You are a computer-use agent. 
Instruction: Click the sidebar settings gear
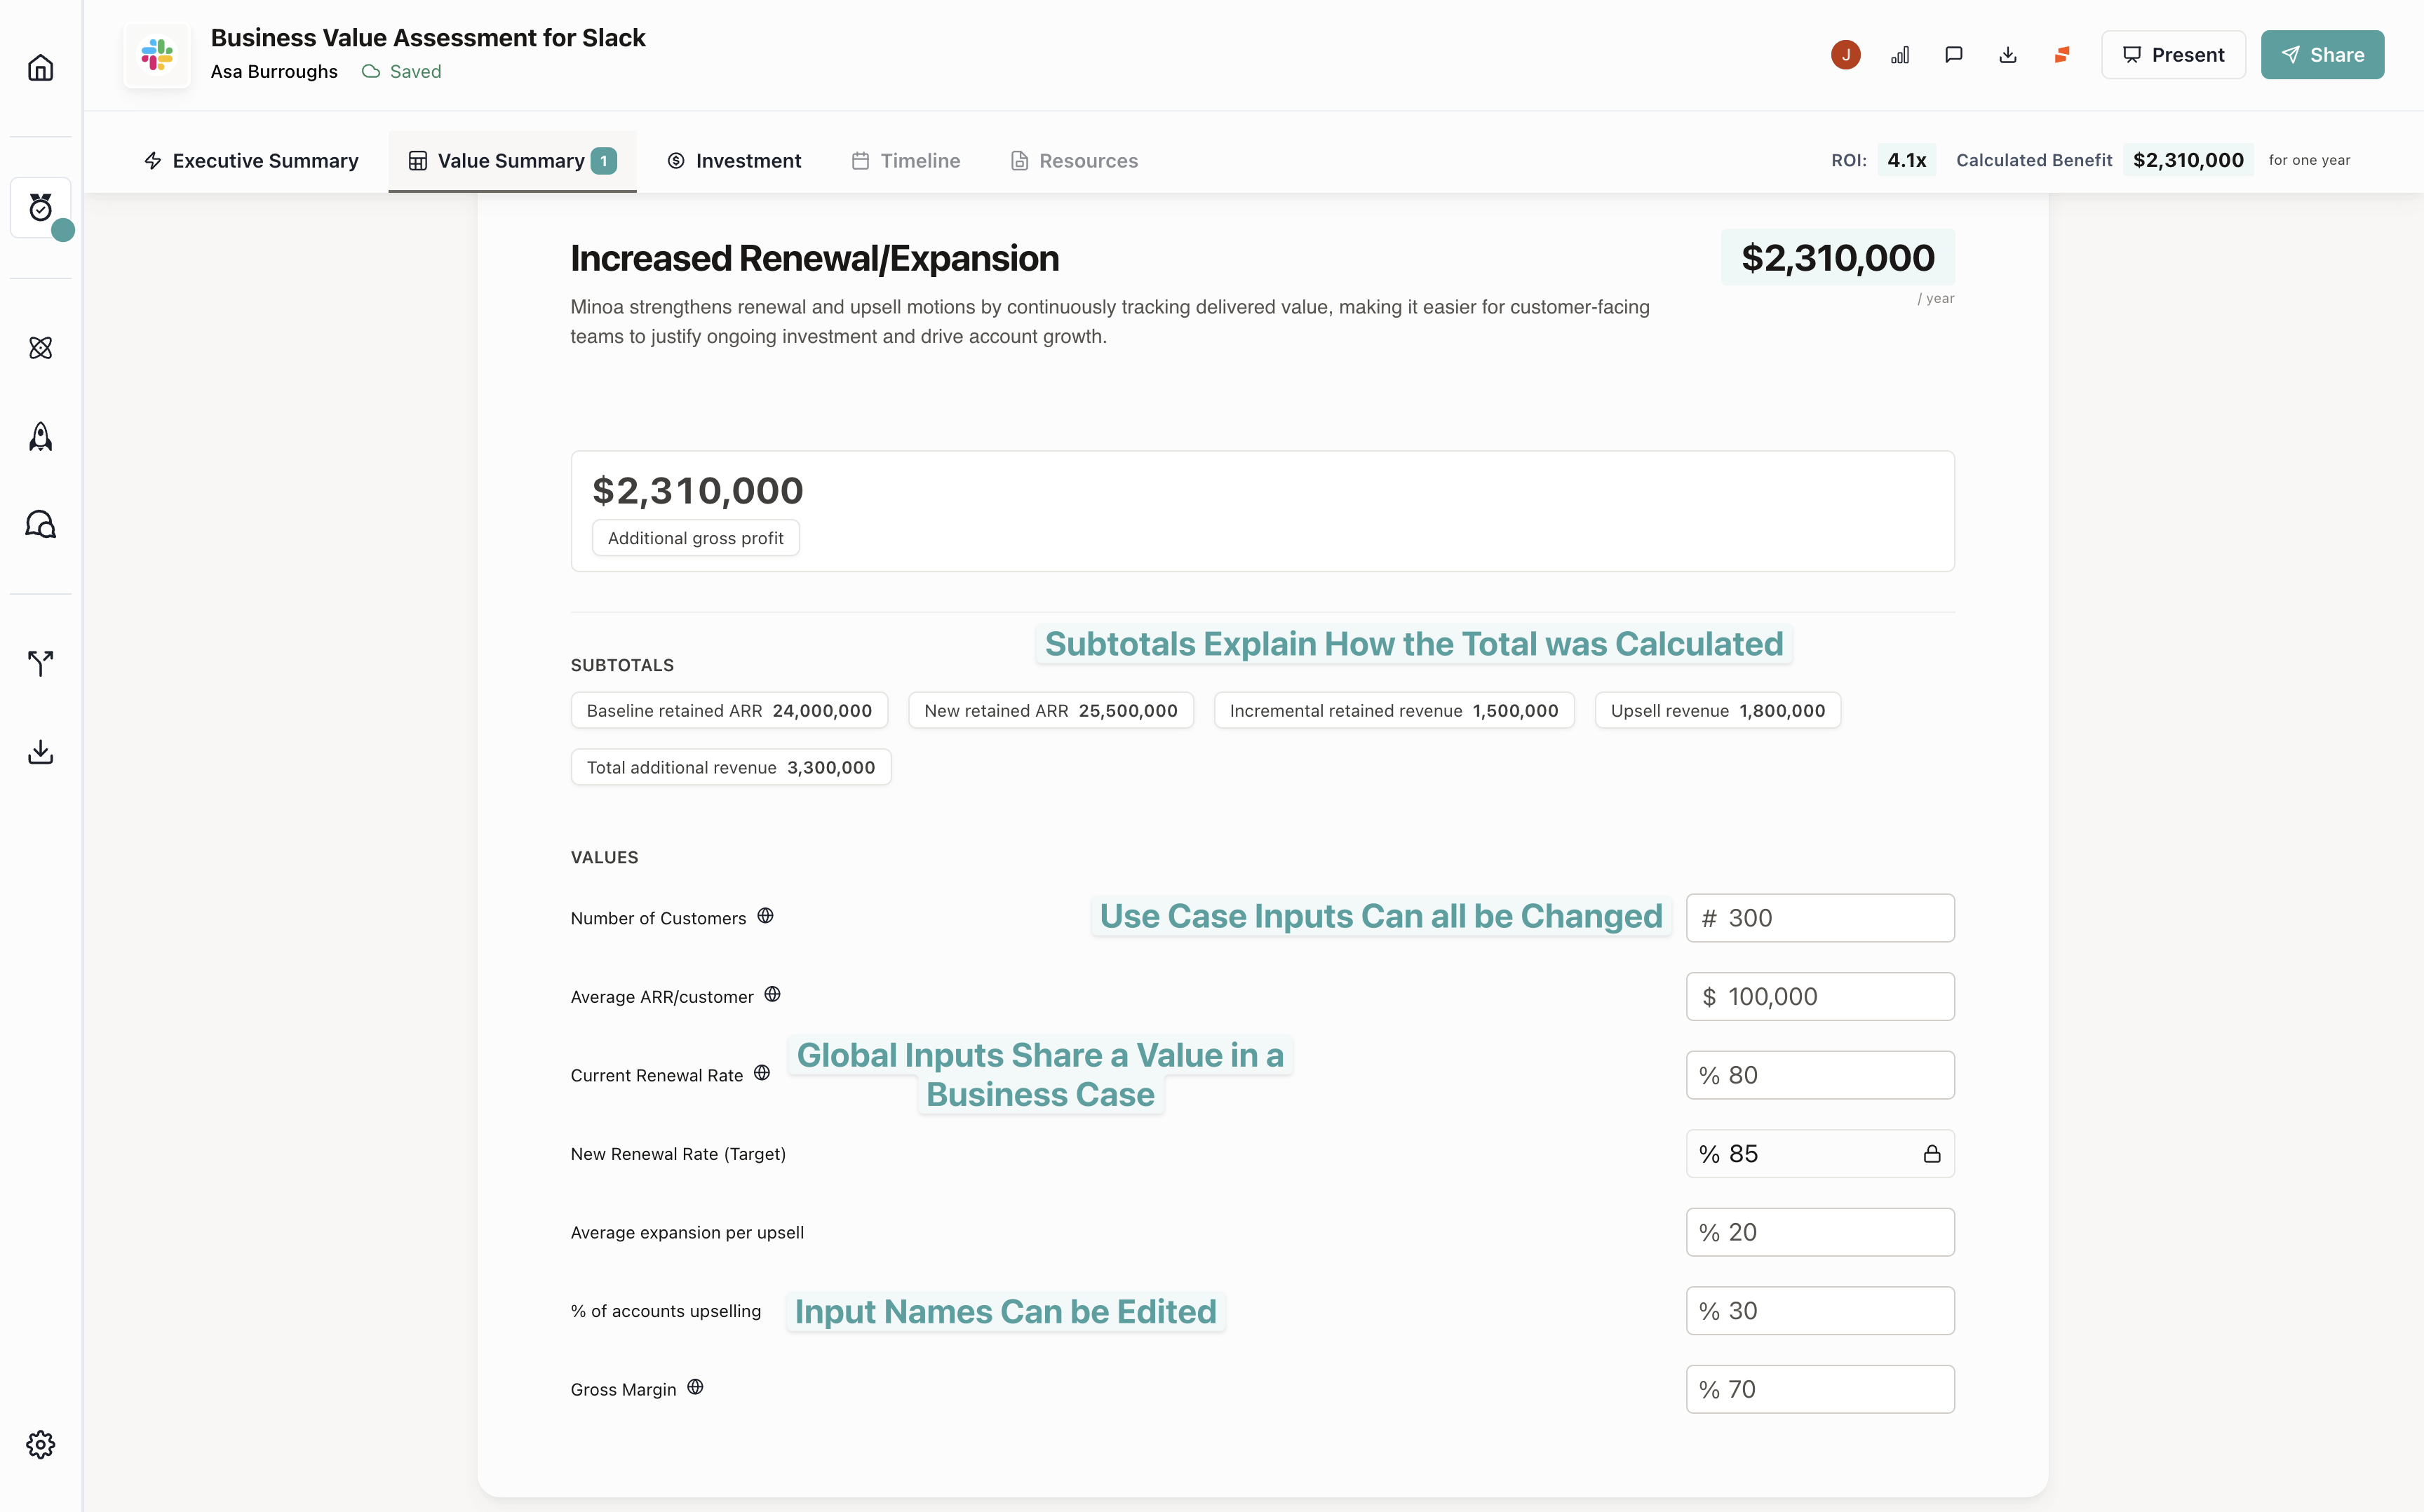pos(40,1444)
